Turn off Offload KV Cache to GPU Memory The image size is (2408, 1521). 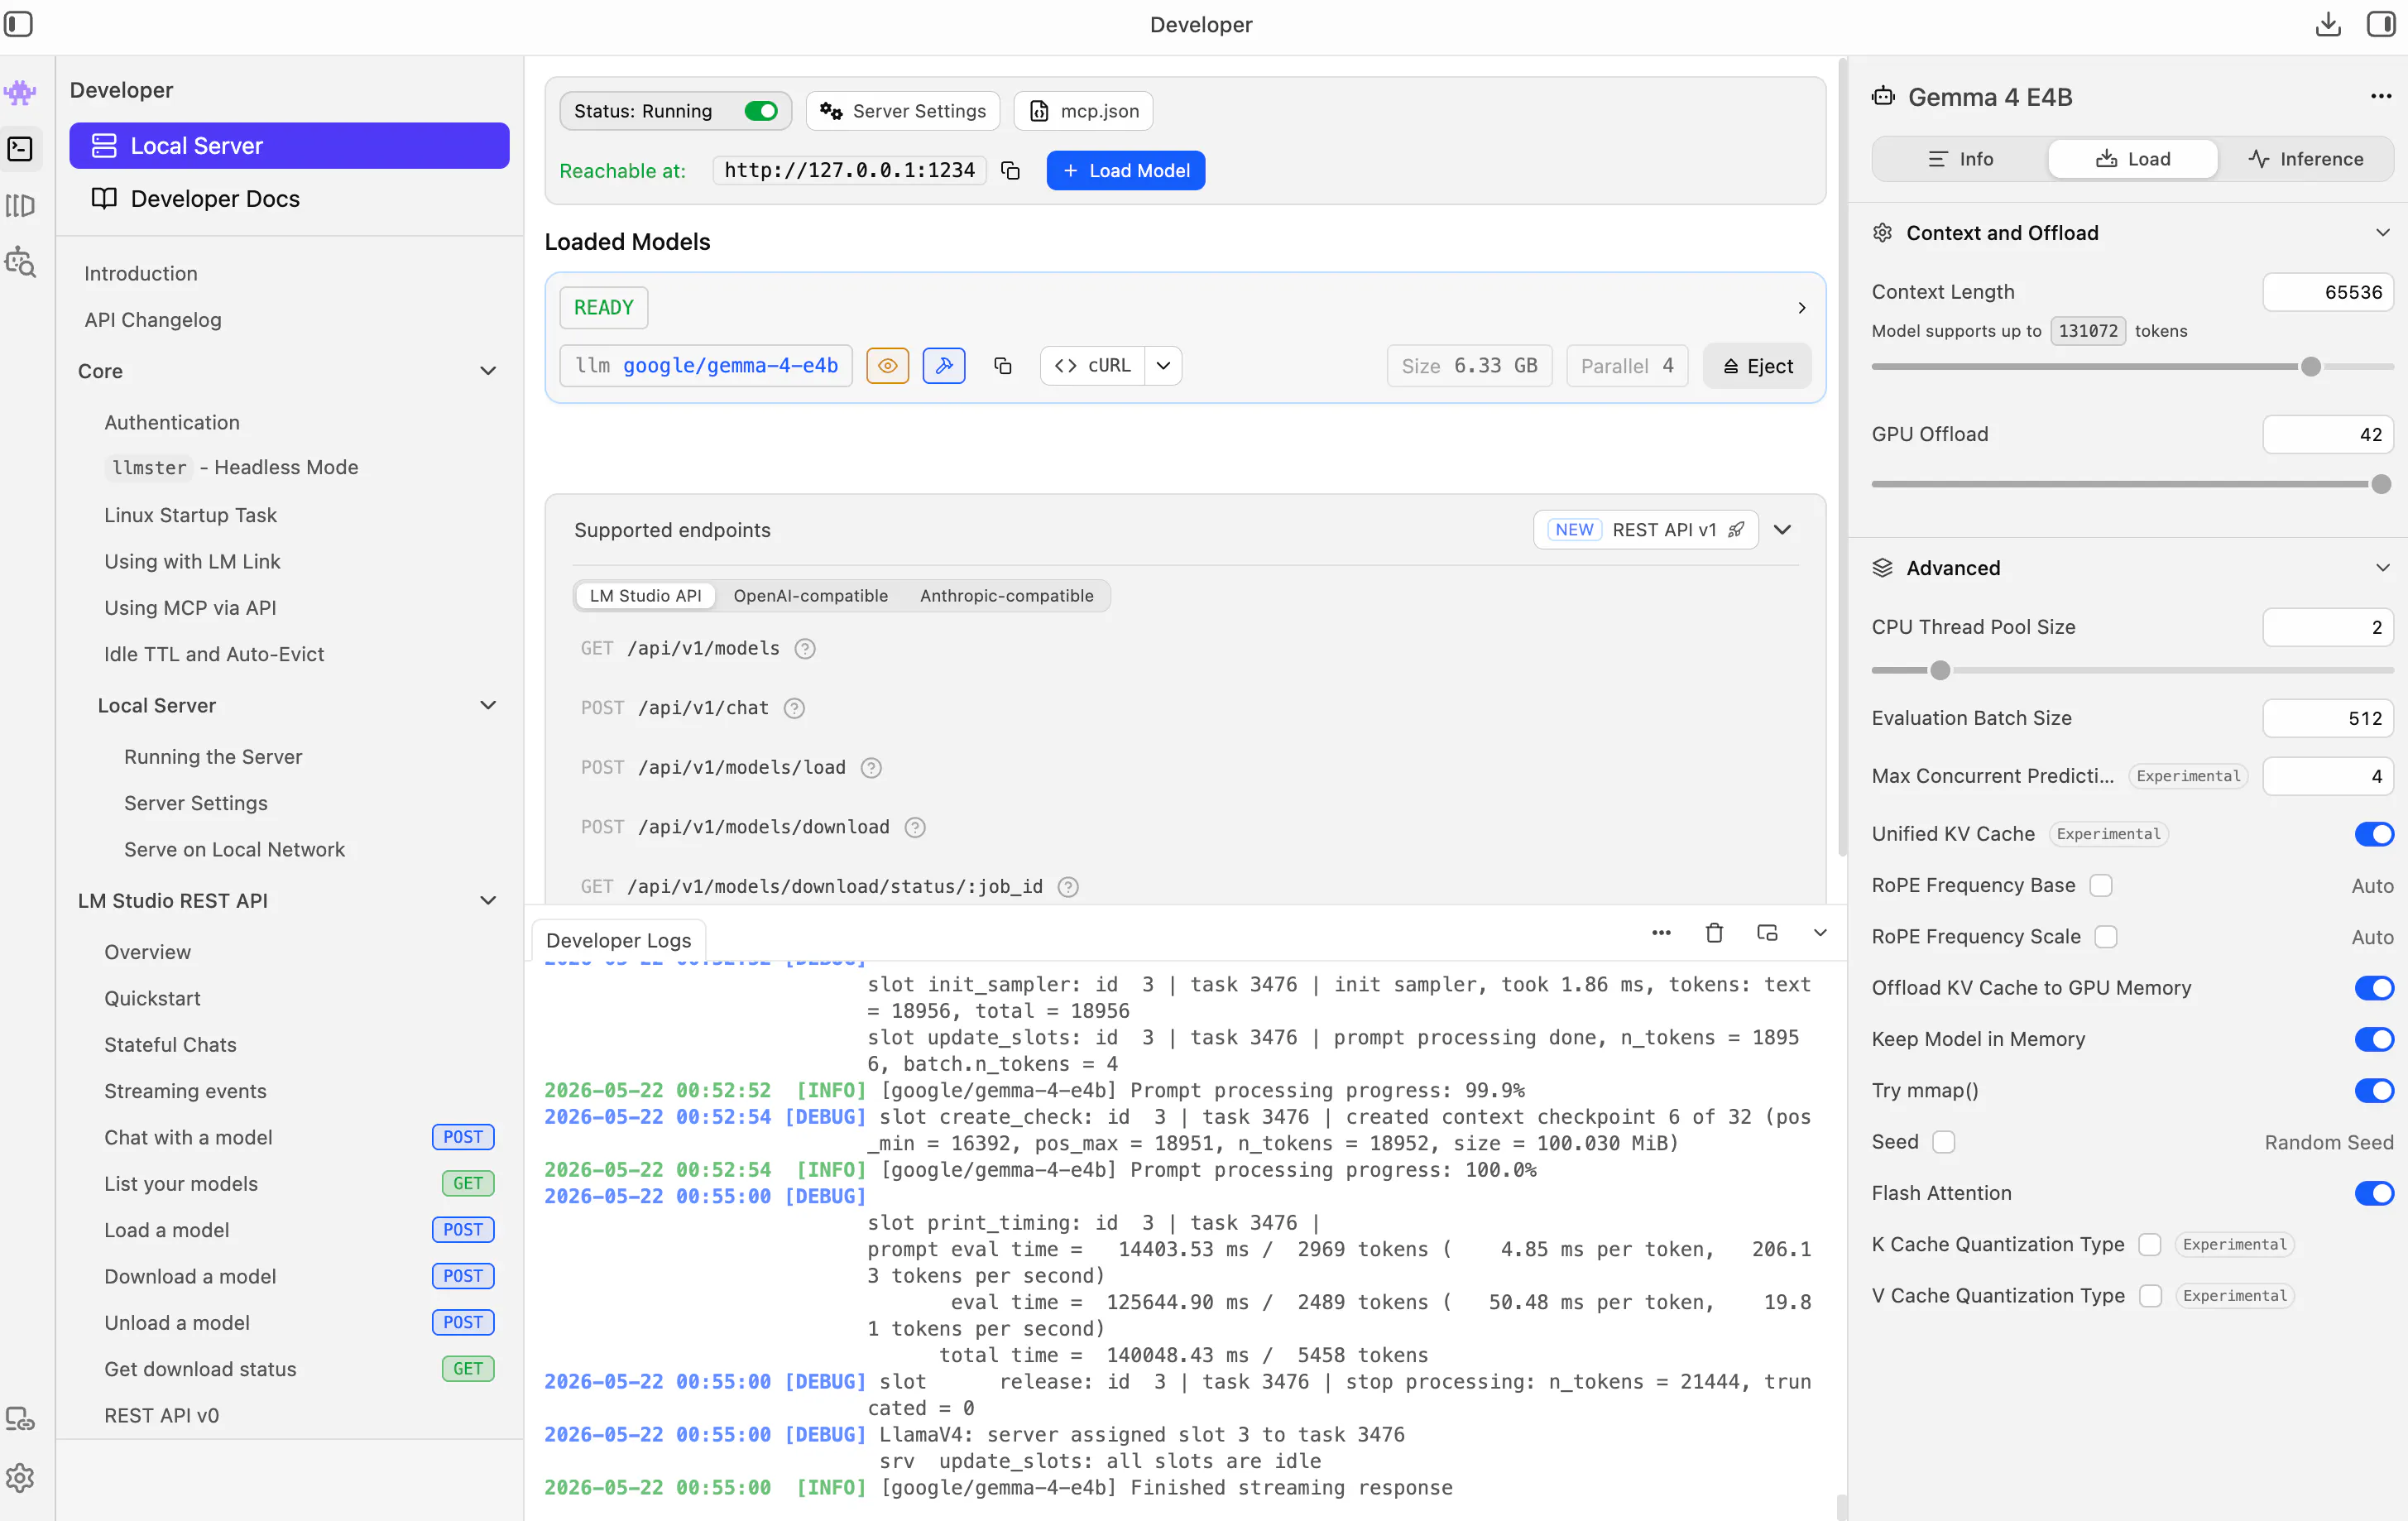click(x=2374, y=988)
